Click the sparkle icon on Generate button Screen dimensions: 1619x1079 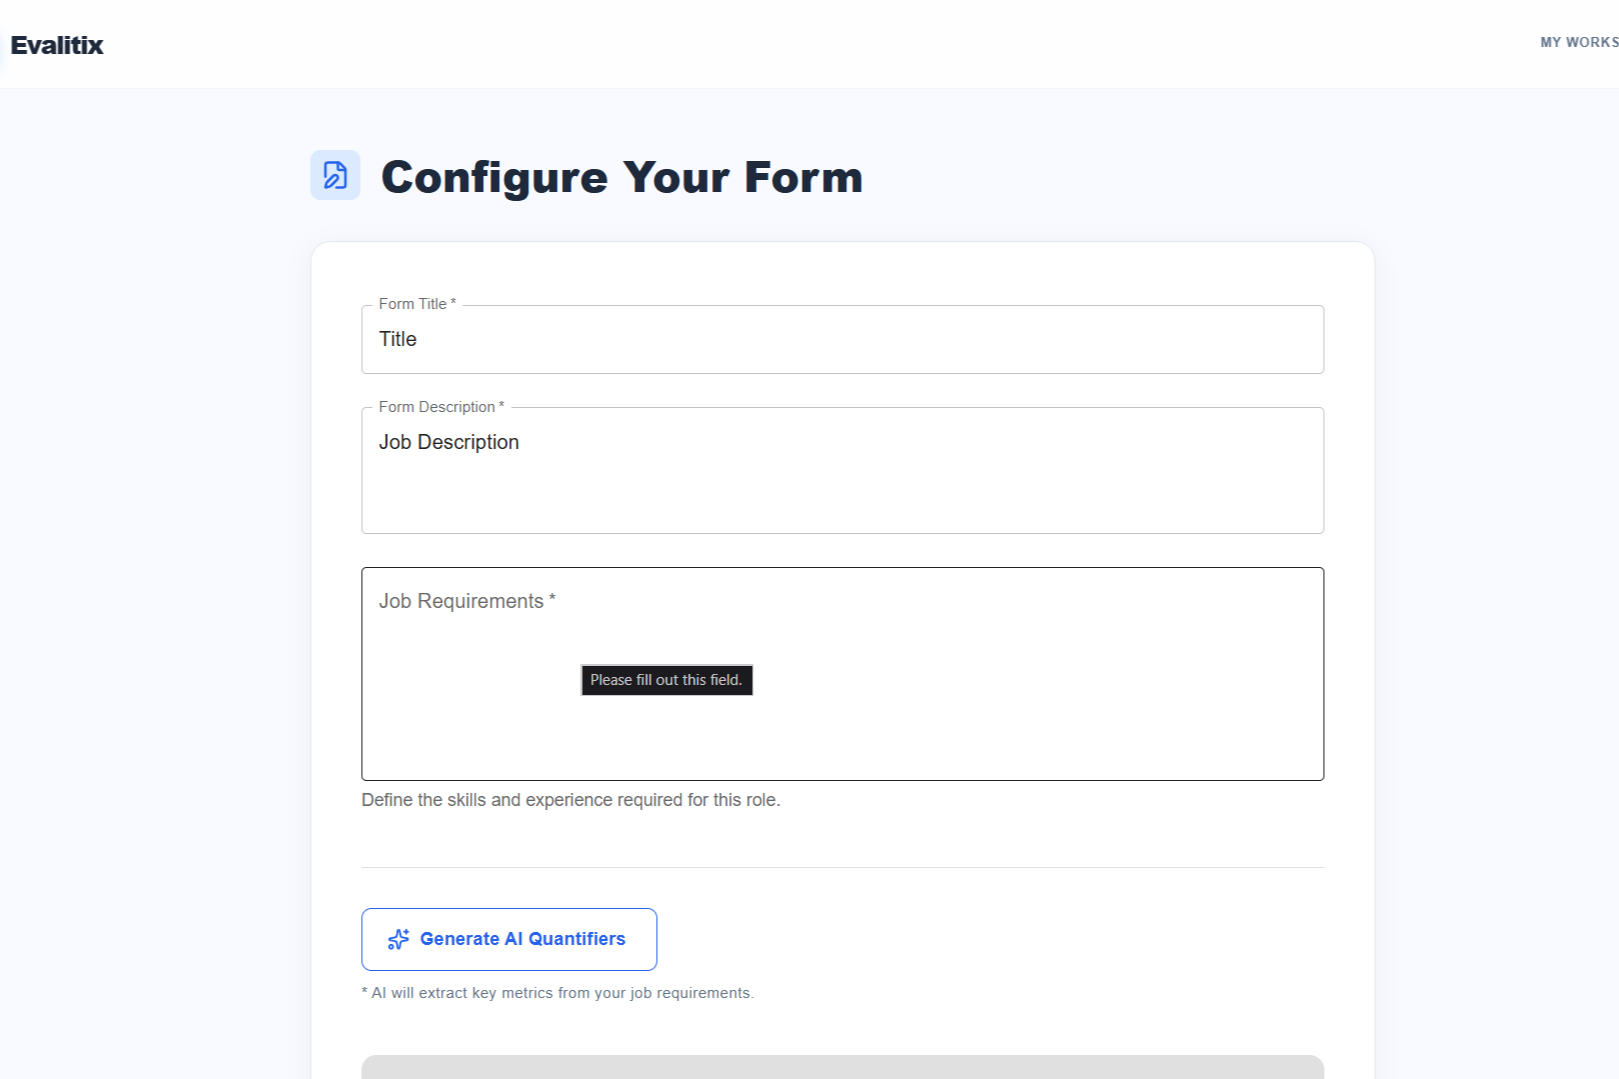[398, 939]
